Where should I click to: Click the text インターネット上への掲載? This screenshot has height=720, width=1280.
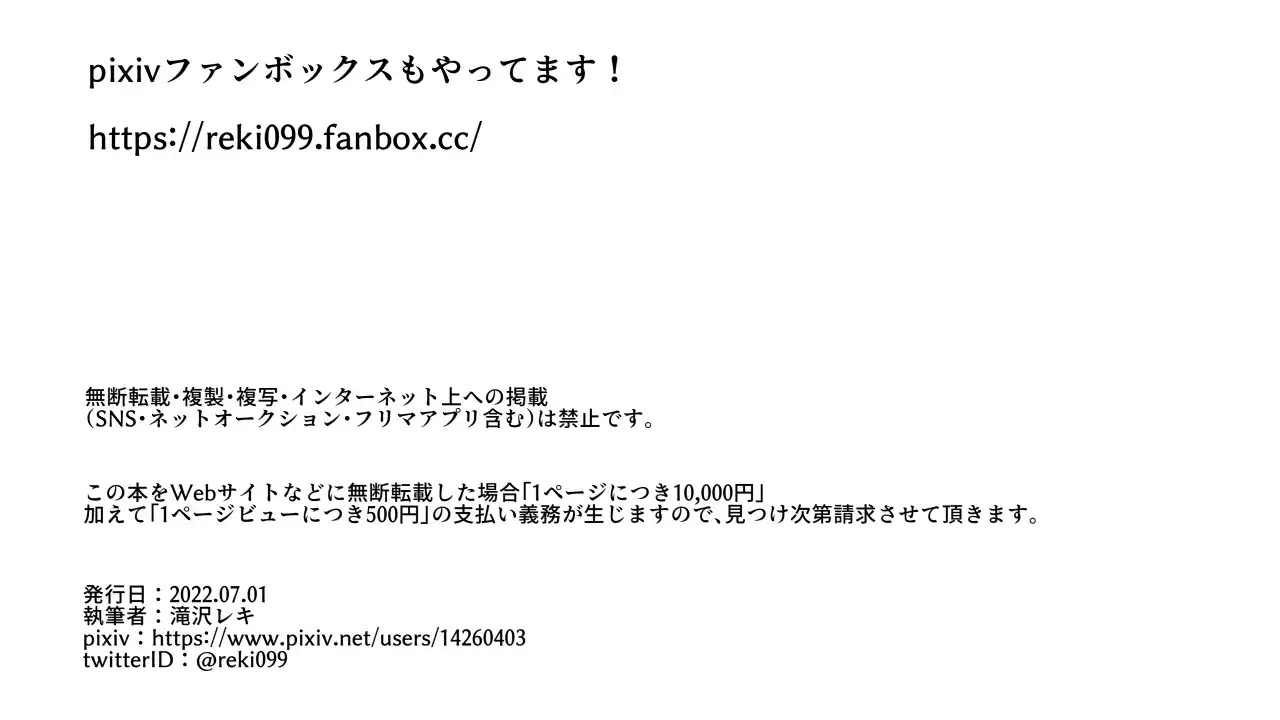pos(419,398)
